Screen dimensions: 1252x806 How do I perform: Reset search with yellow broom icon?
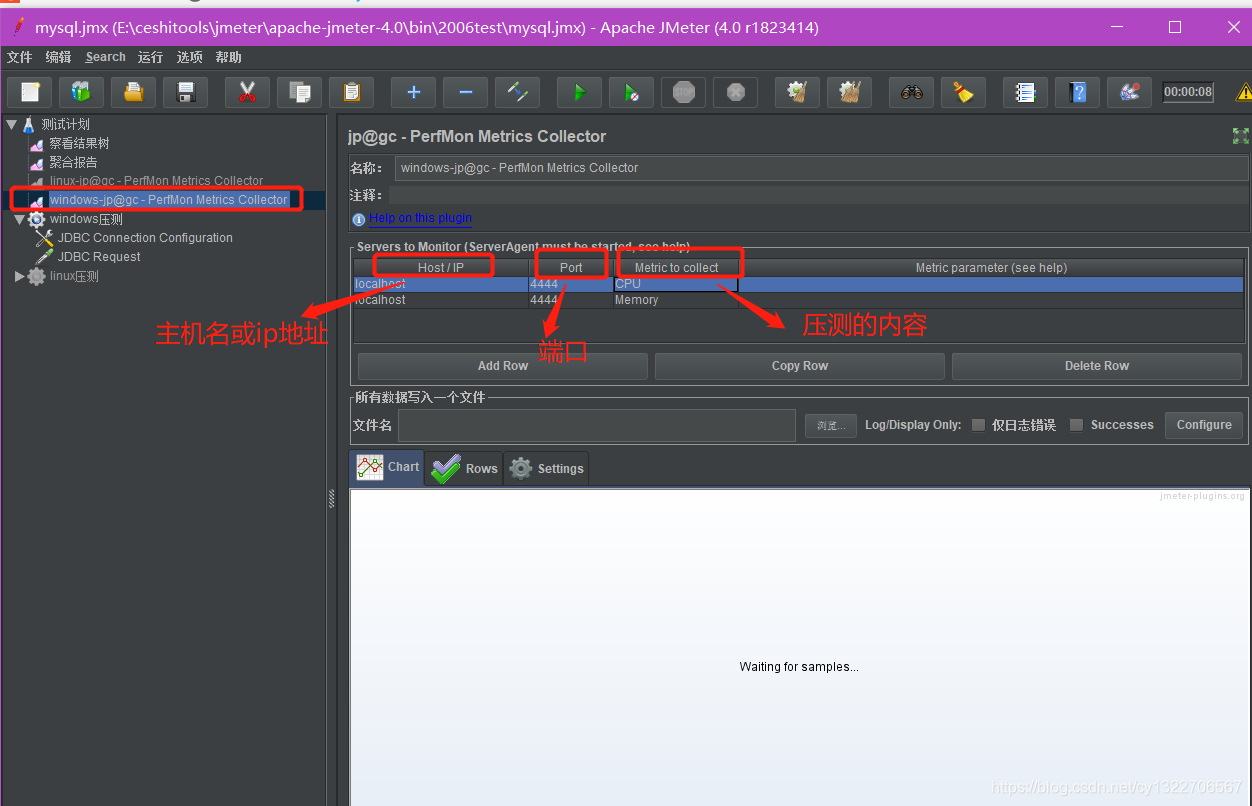tap(964, 92)
